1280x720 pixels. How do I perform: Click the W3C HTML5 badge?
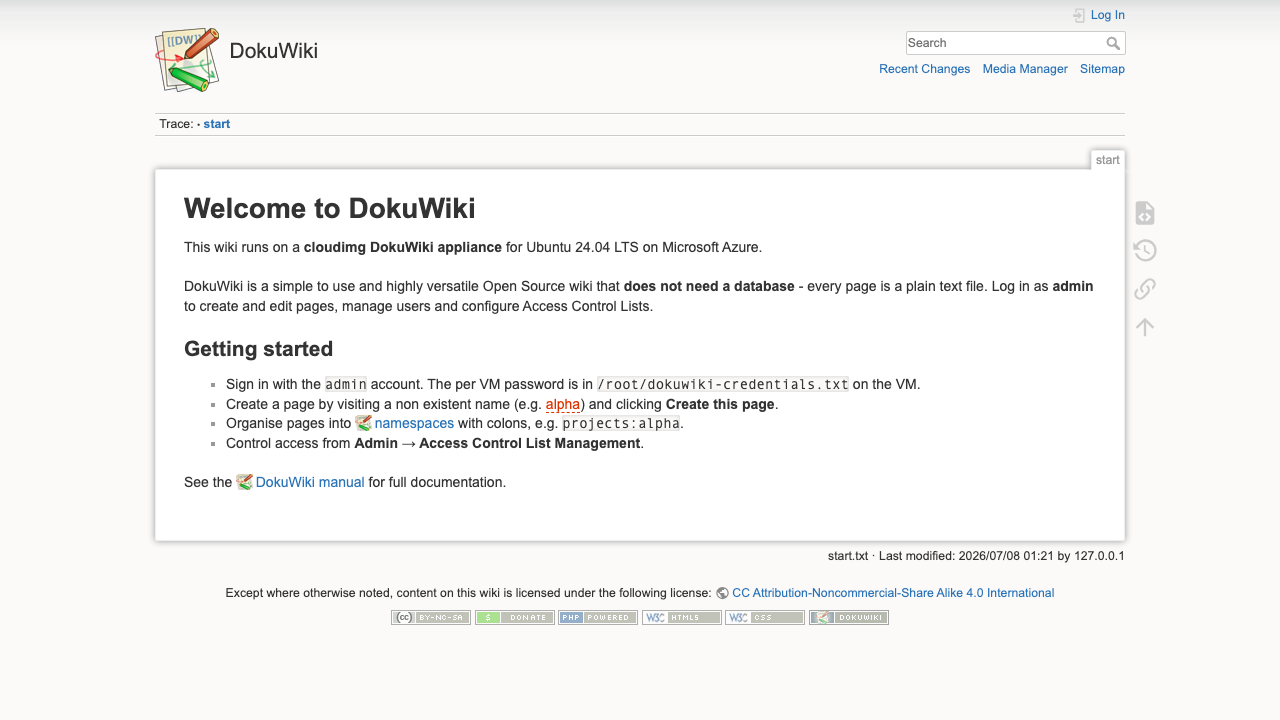(x=681, y=618)
